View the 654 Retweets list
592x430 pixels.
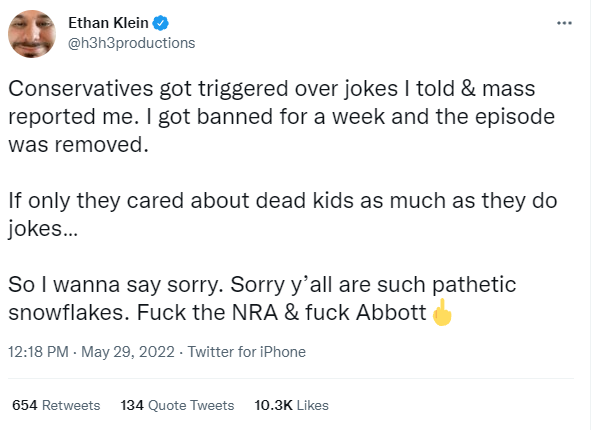pos(56,405)
